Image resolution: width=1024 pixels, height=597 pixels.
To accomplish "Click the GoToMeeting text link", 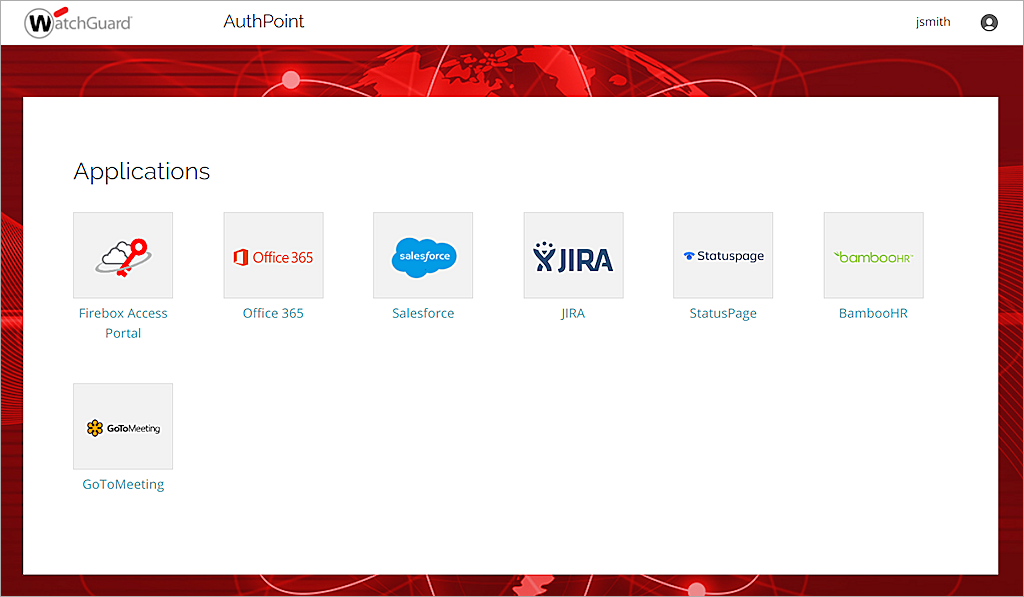I will coord(123,484).
